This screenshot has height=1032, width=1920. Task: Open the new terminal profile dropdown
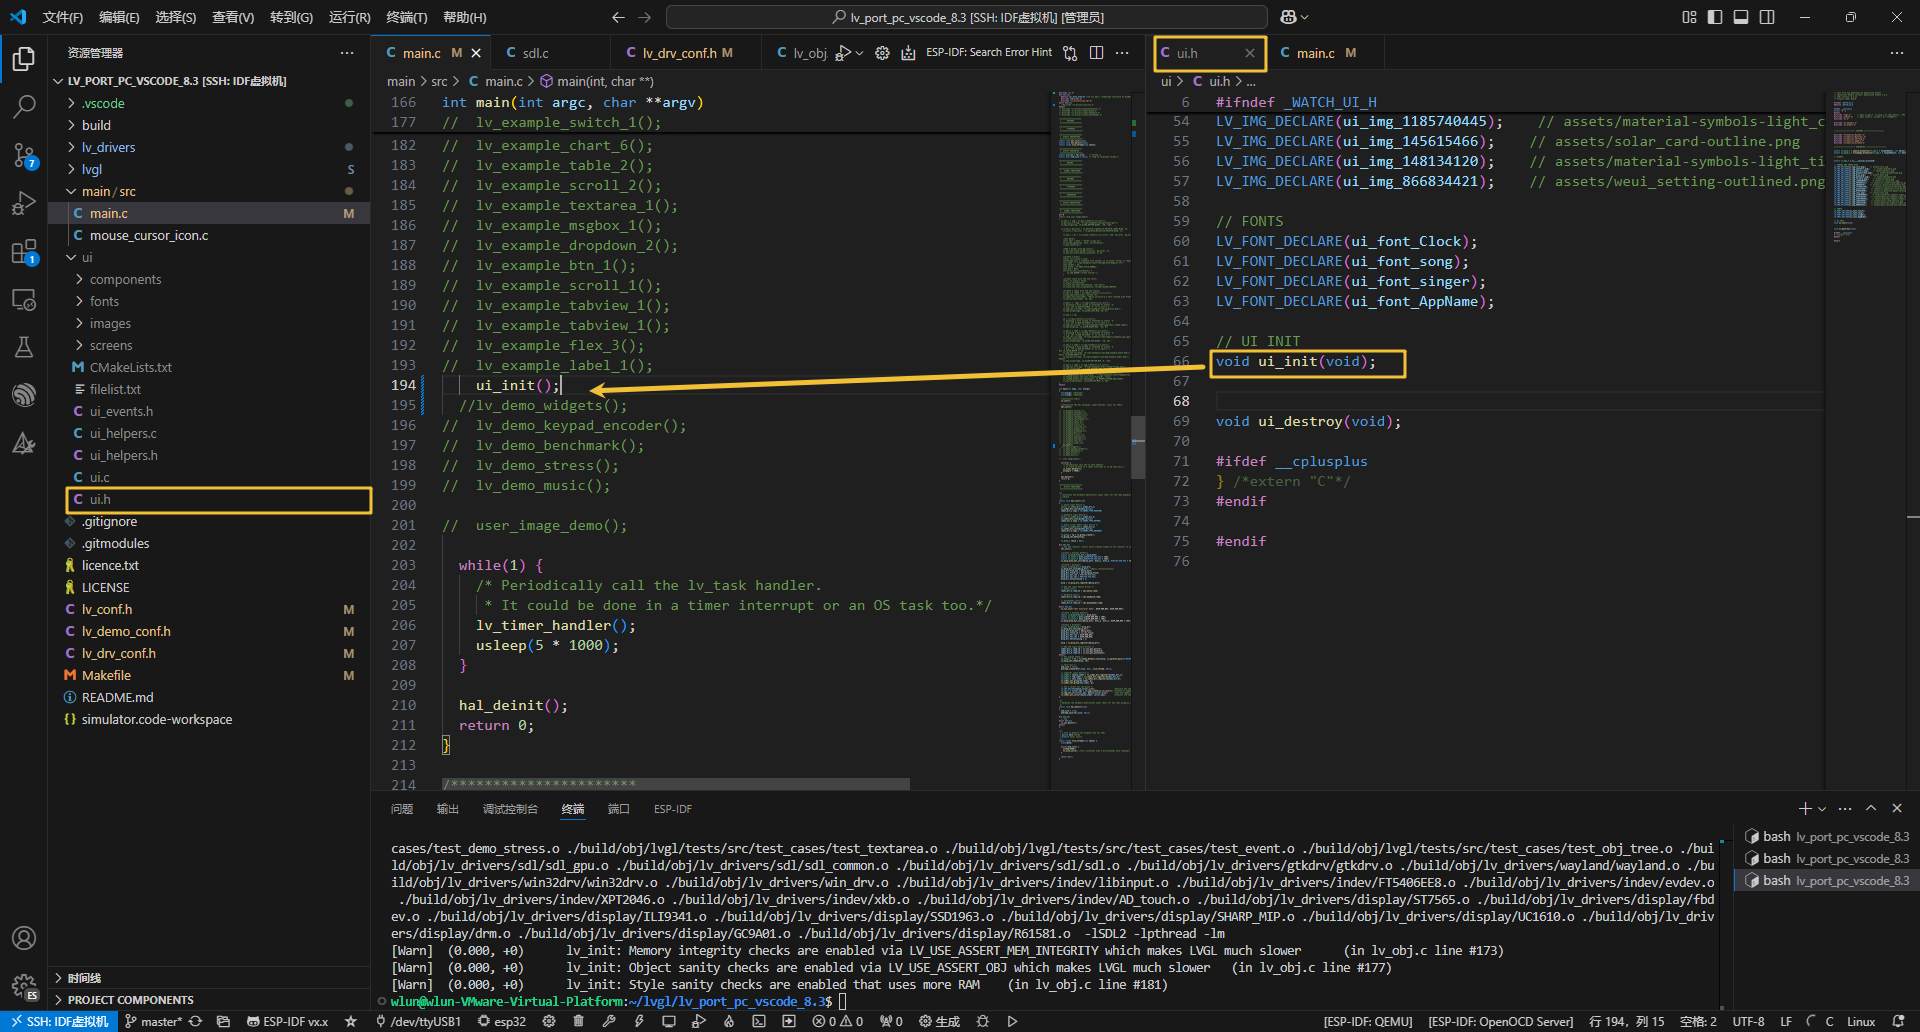[x=1822, y=808]
